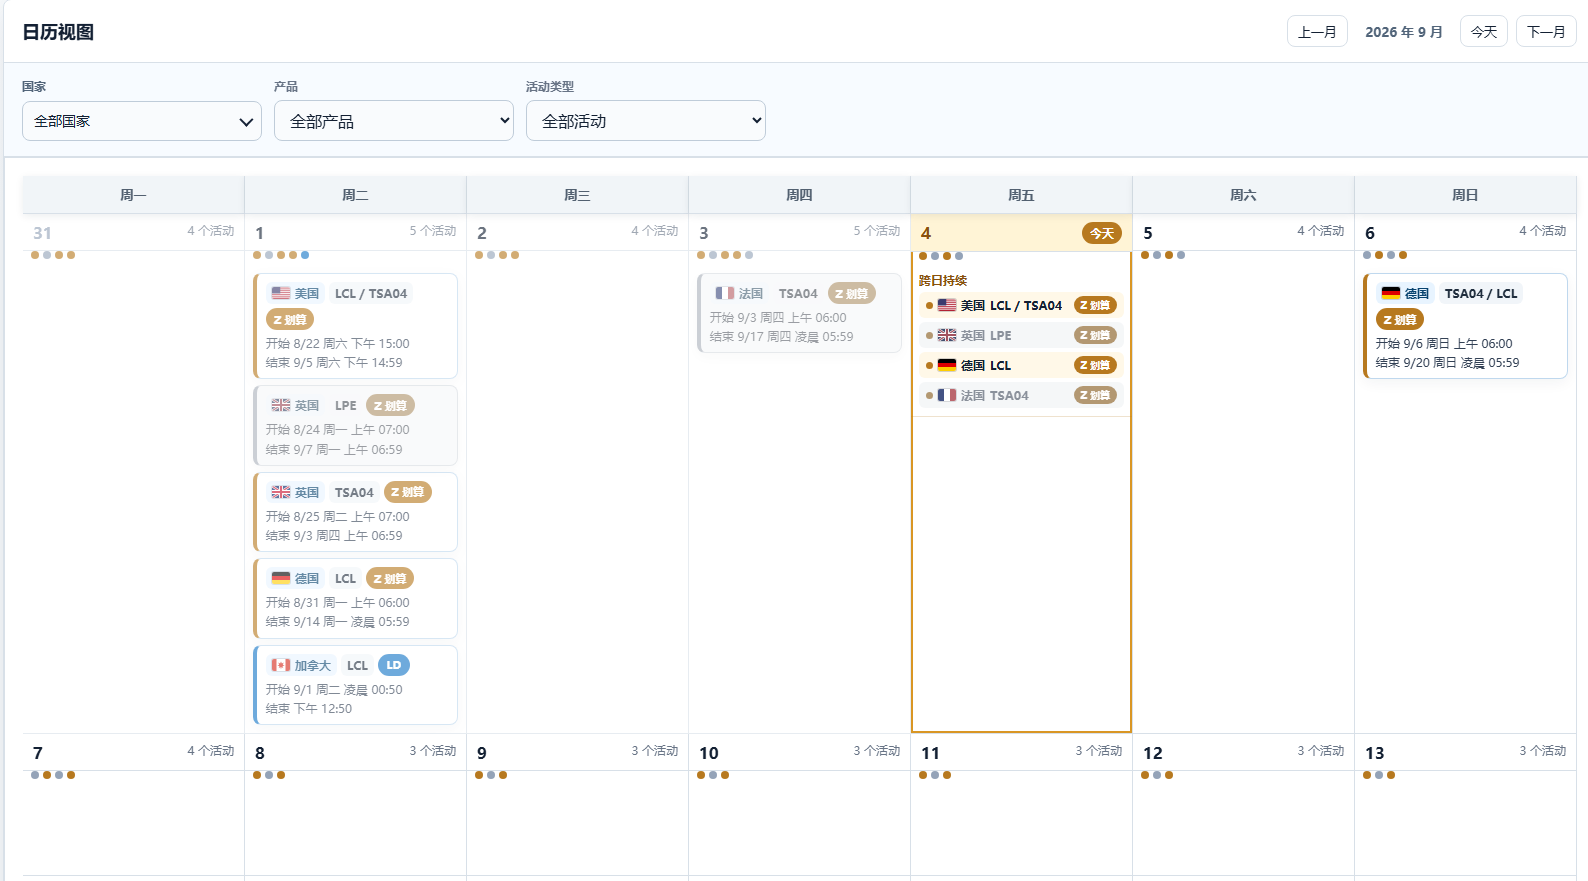The image size is (1588, 881).
Task: Go to previous month with 上一月
Action: 1317,32
